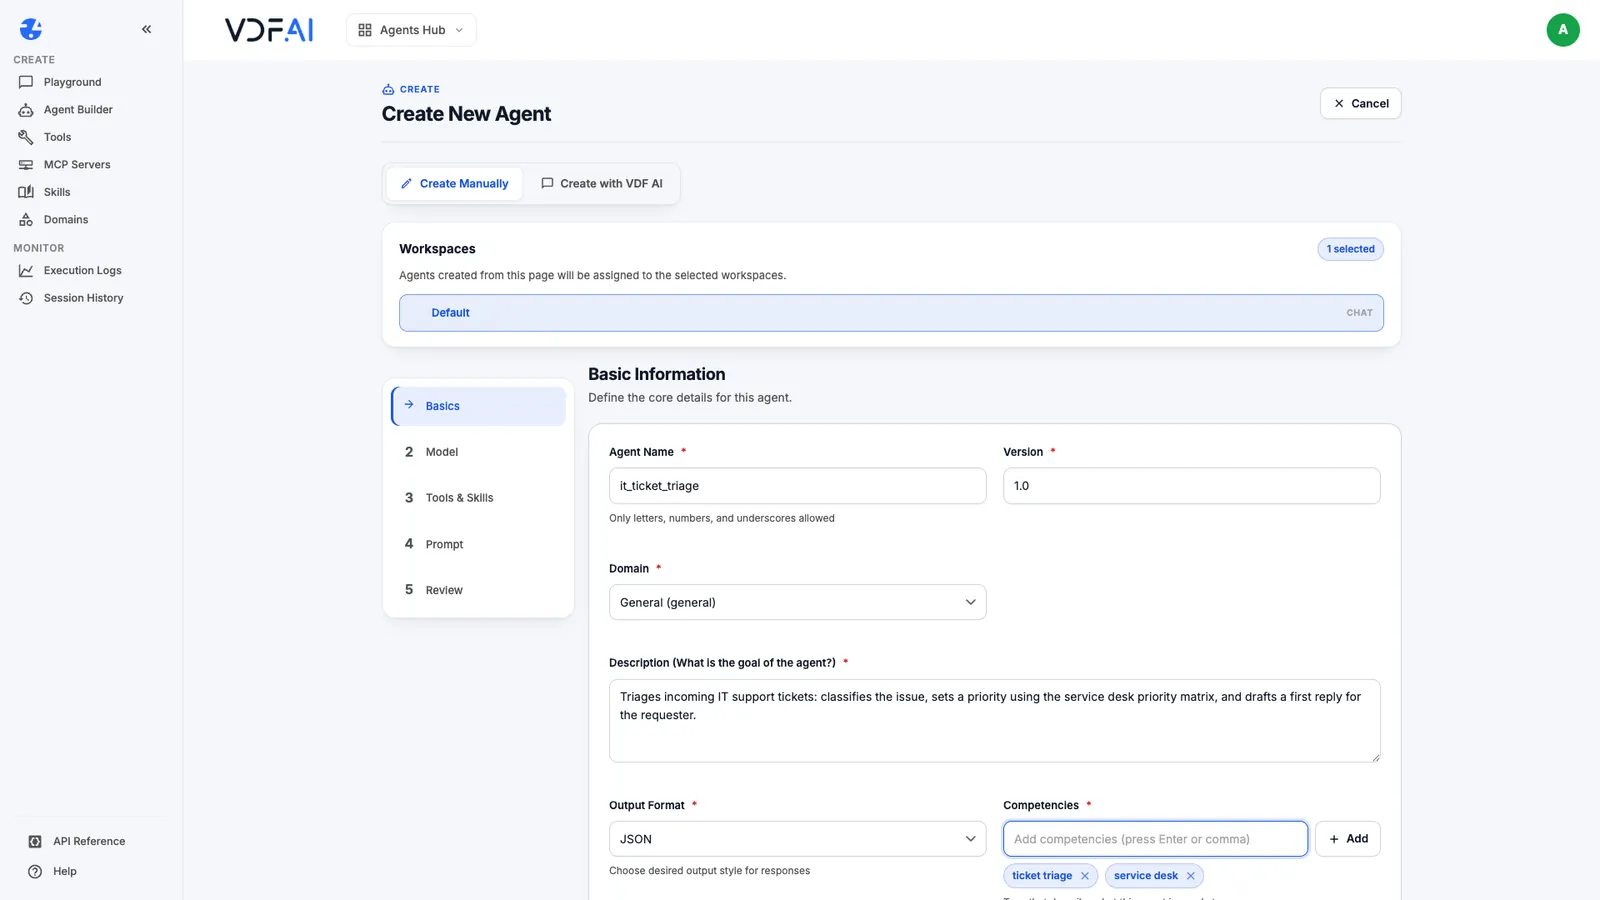1600x900 pixels.
Task: Click the Basic Information heading
Action: [657, 374]
